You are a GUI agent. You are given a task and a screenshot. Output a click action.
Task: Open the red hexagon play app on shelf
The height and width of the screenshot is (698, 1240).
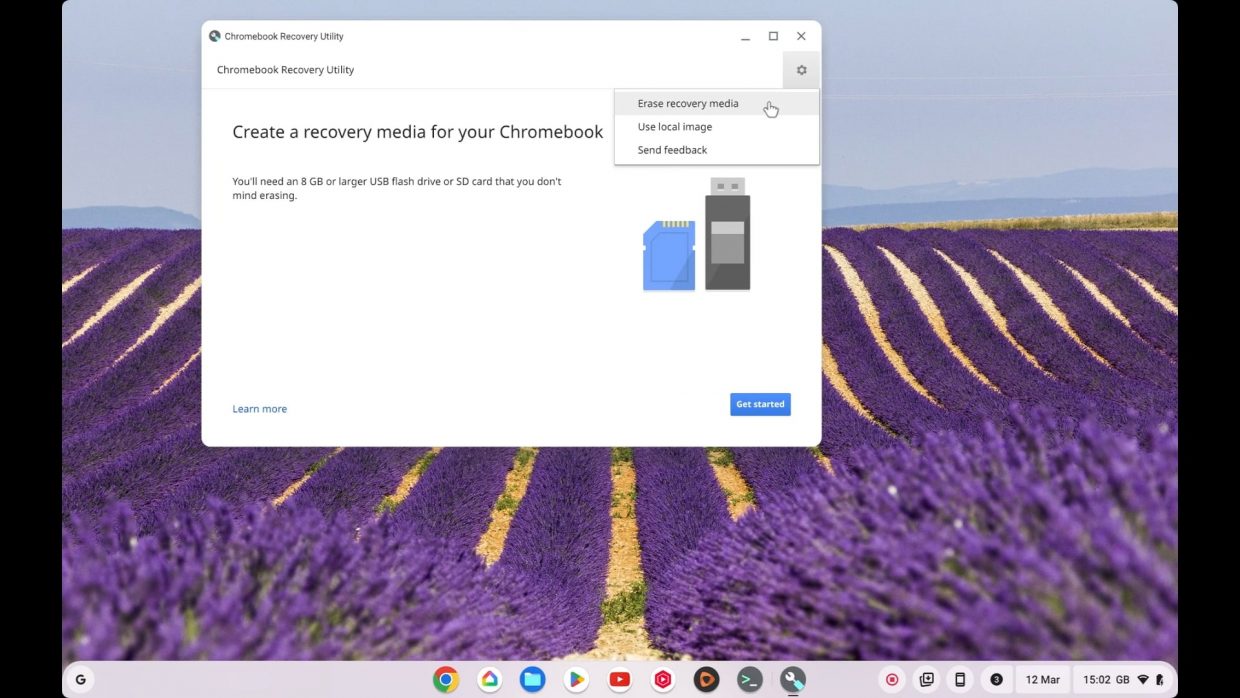coord(662,680)
